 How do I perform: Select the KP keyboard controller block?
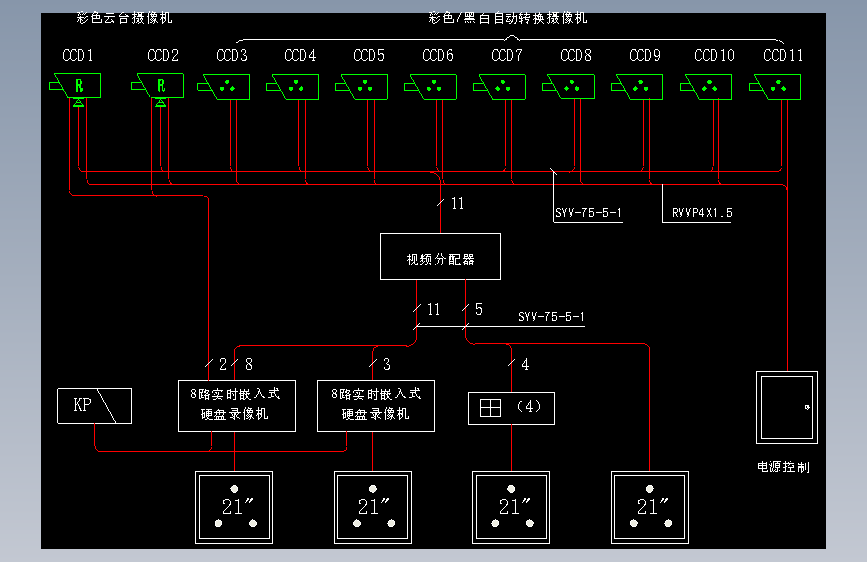click(95, 406)
